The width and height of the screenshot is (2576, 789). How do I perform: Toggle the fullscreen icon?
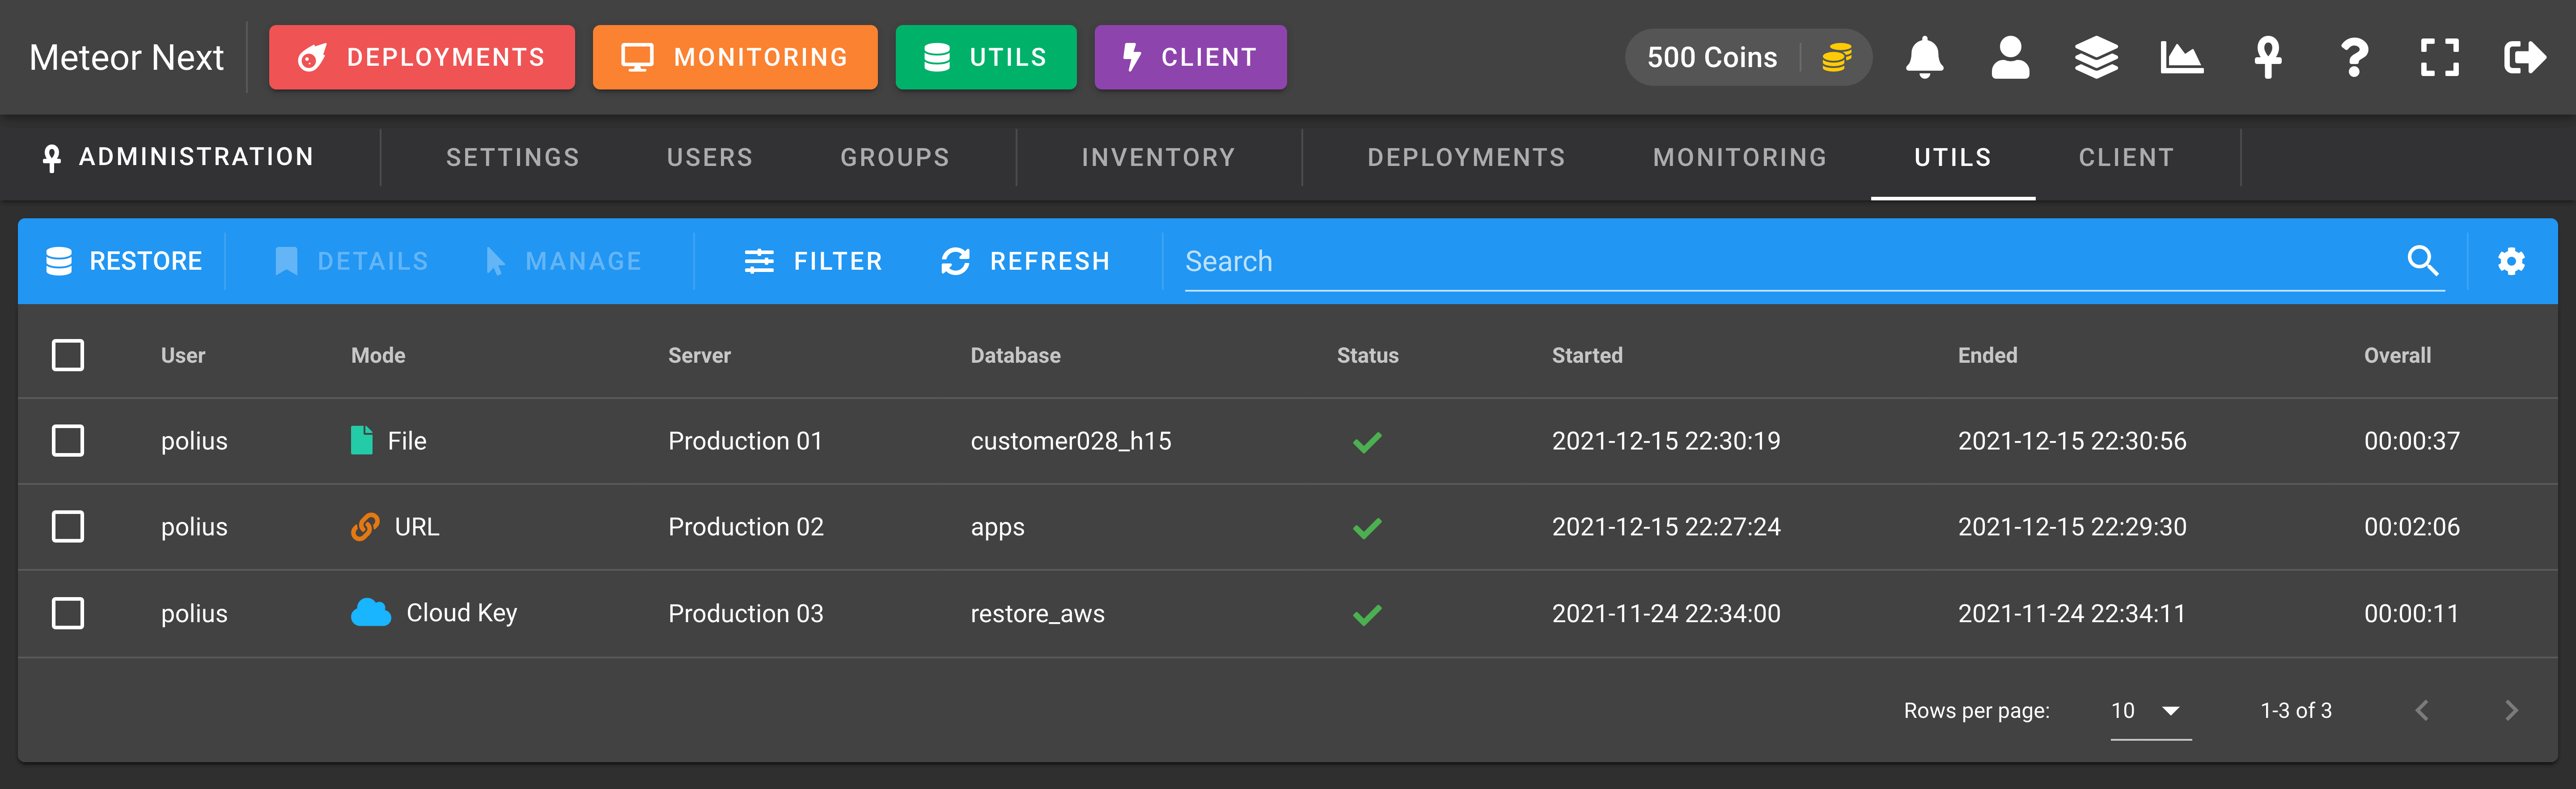click(2440, 57)
